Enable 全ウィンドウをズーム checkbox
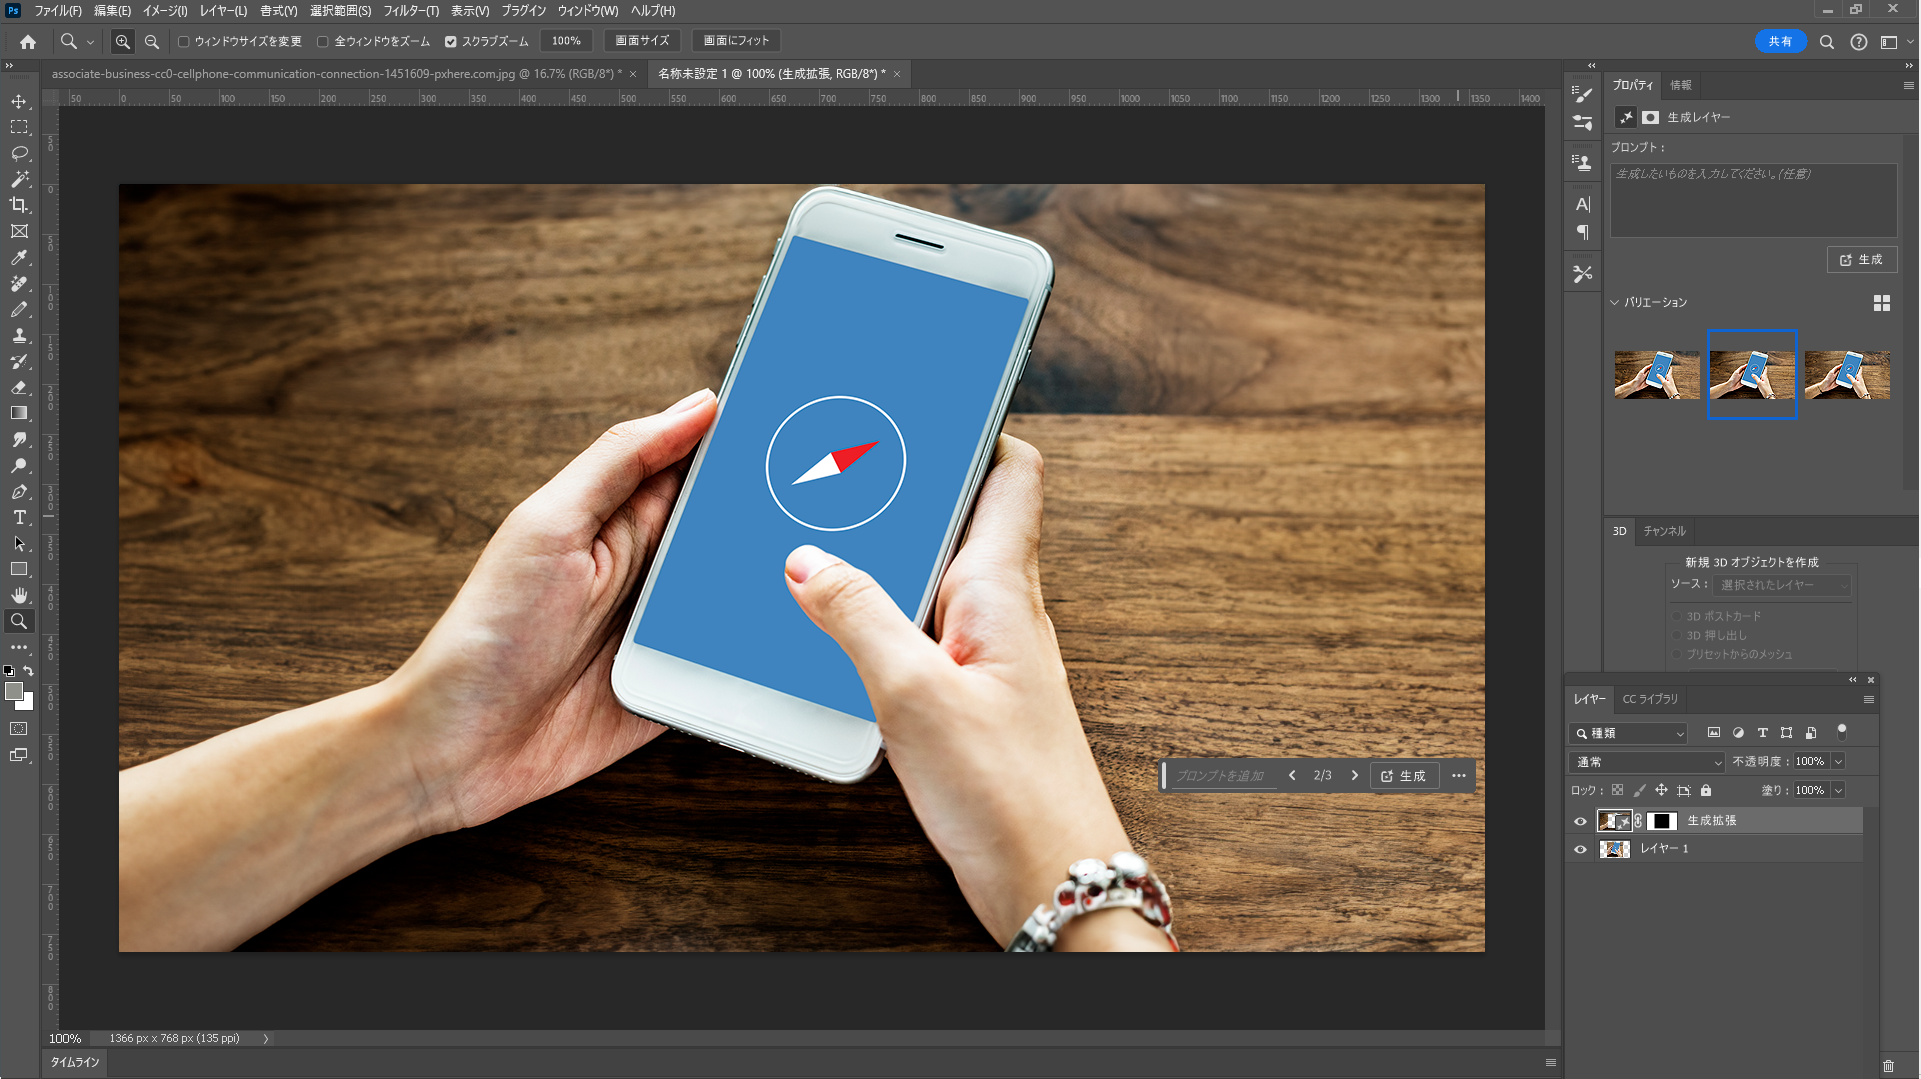Screen dimensions: 1921x1079 coord(323,41)
